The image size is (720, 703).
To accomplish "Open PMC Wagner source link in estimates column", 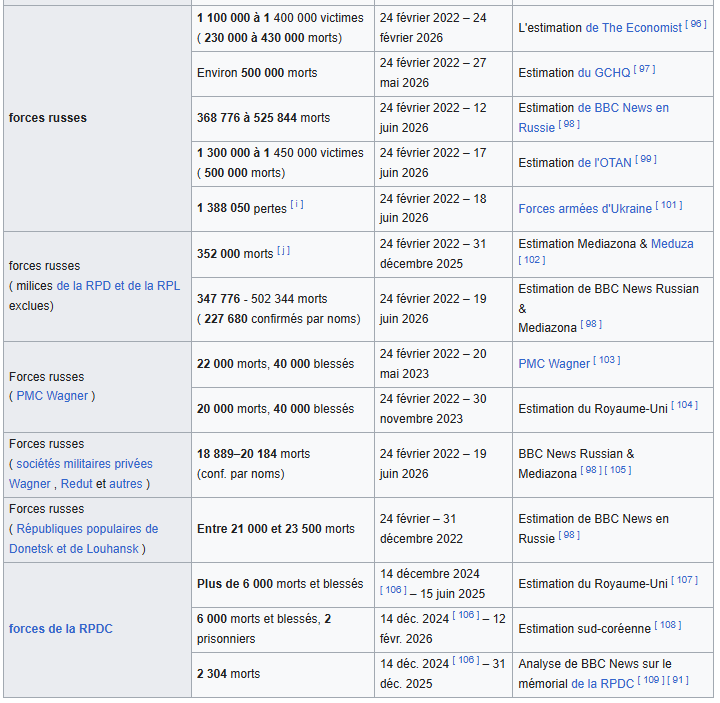I will click(554, 364).
